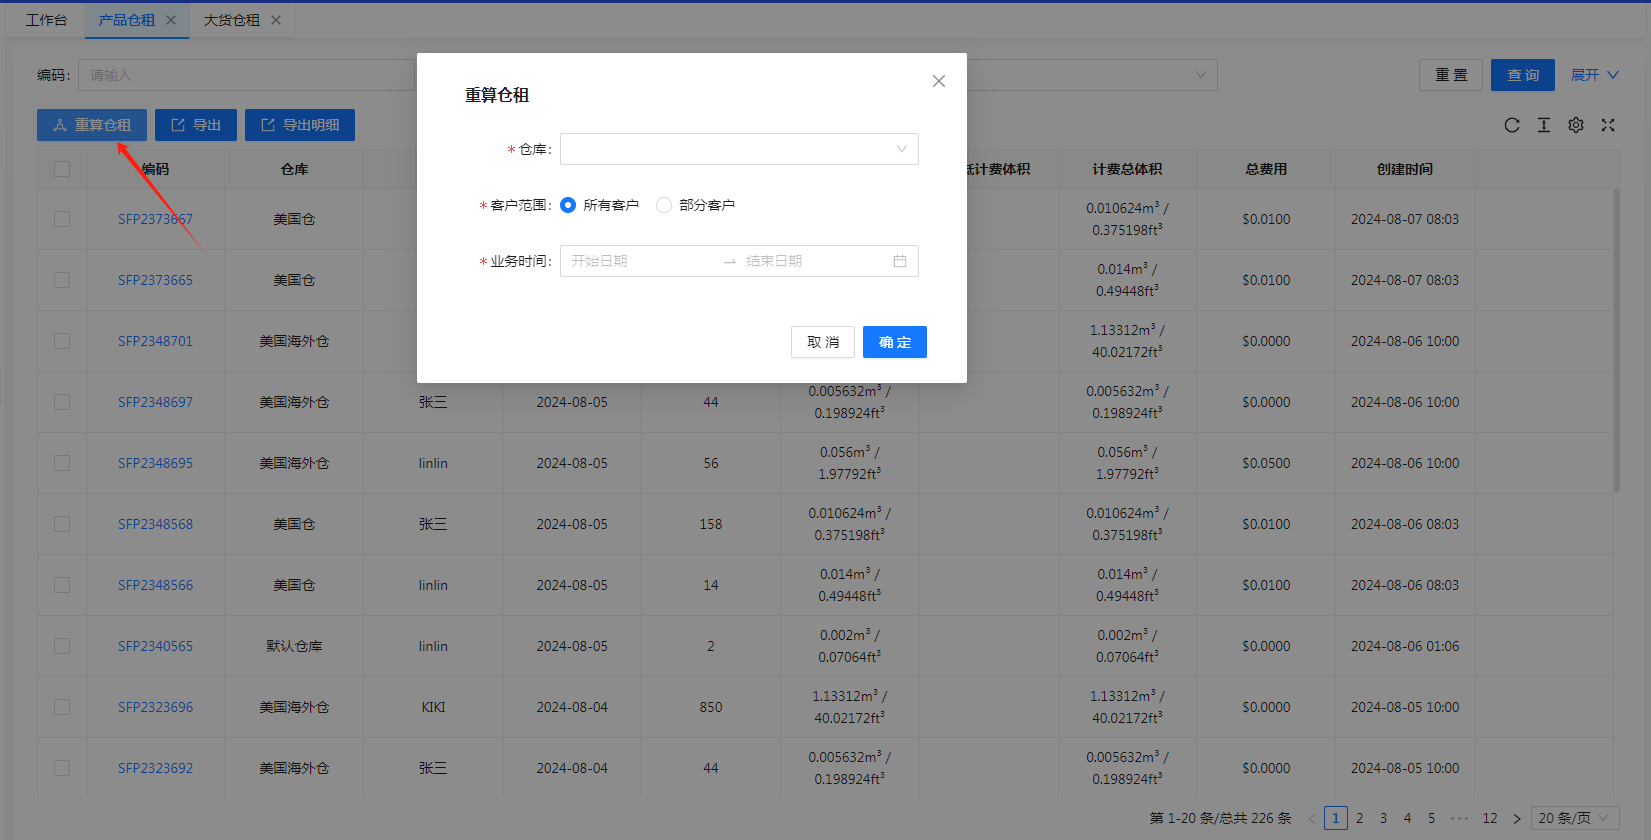Click the 确定 button in the dialog
This screenshot has width=1651, height=840.
894,342
